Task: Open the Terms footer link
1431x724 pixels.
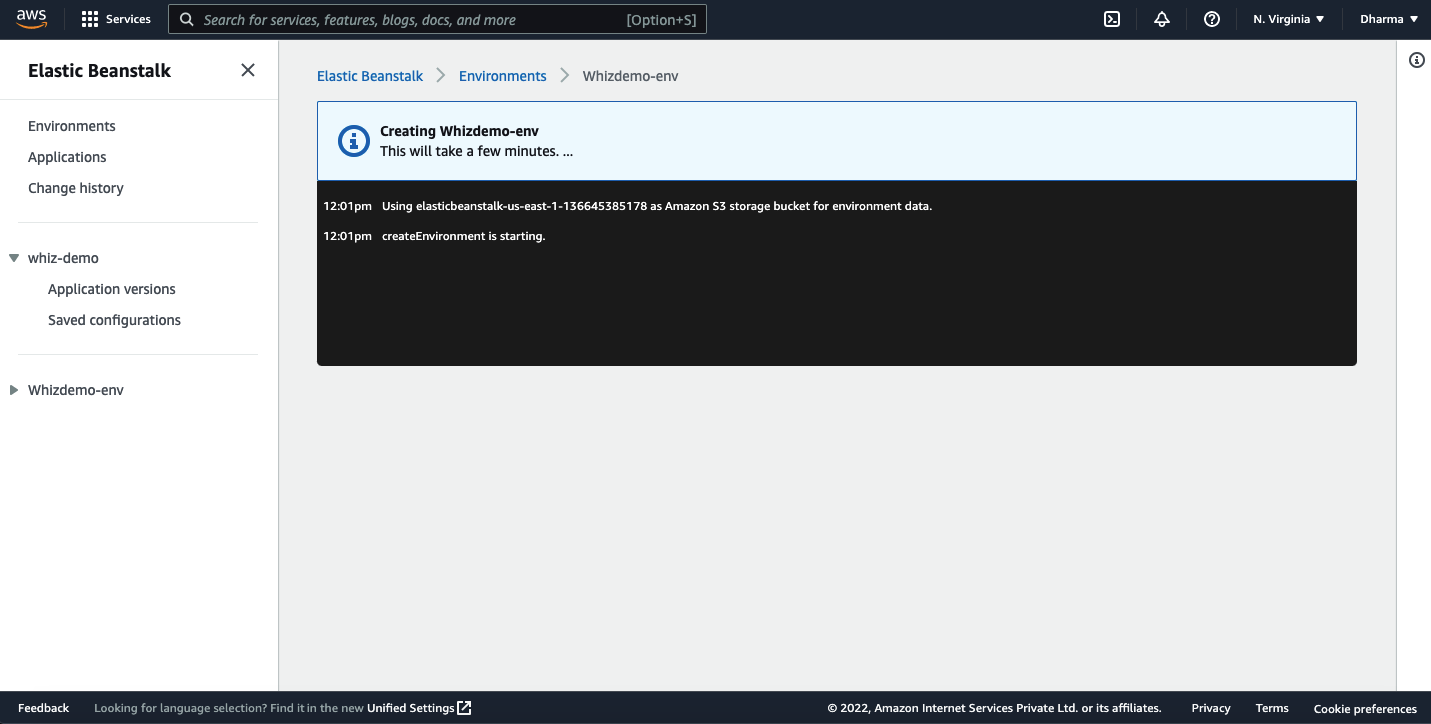Action: coord(1272,708)
